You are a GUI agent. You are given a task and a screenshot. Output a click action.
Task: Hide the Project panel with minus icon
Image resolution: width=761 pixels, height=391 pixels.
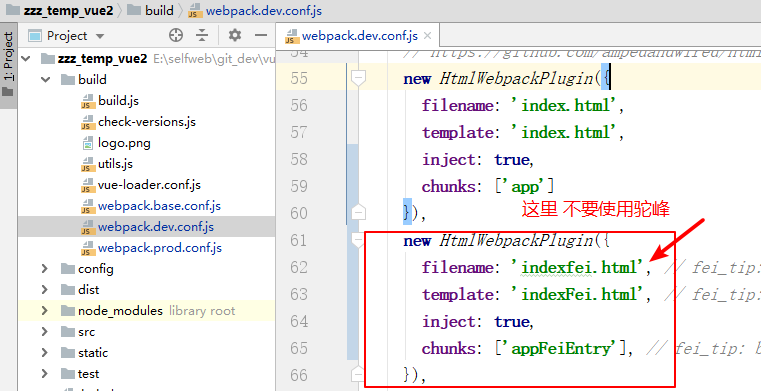coord(261,35)
